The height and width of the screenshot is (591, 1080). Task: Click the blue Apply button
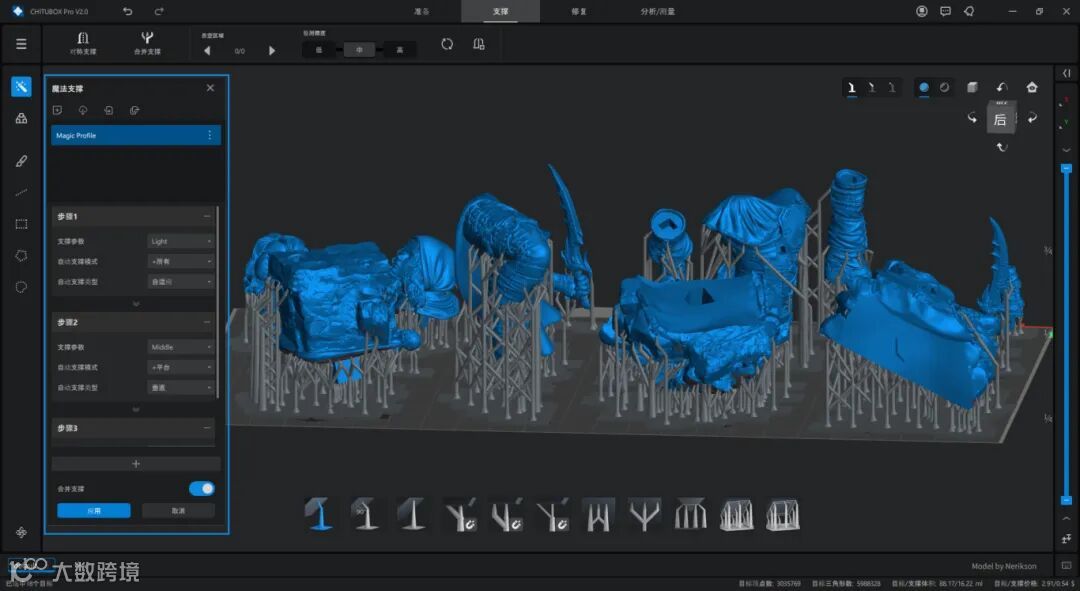click(x=93, y=511)
